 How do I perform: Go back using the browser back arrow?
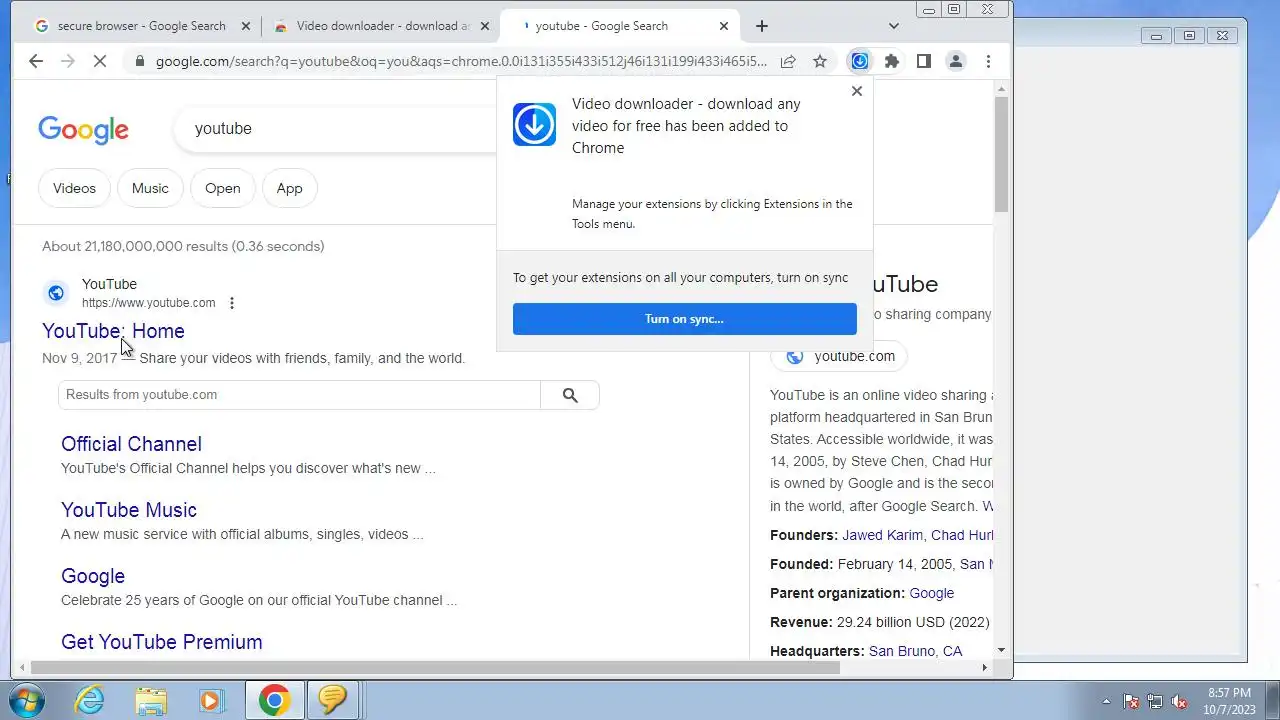[x=36, y=61]
